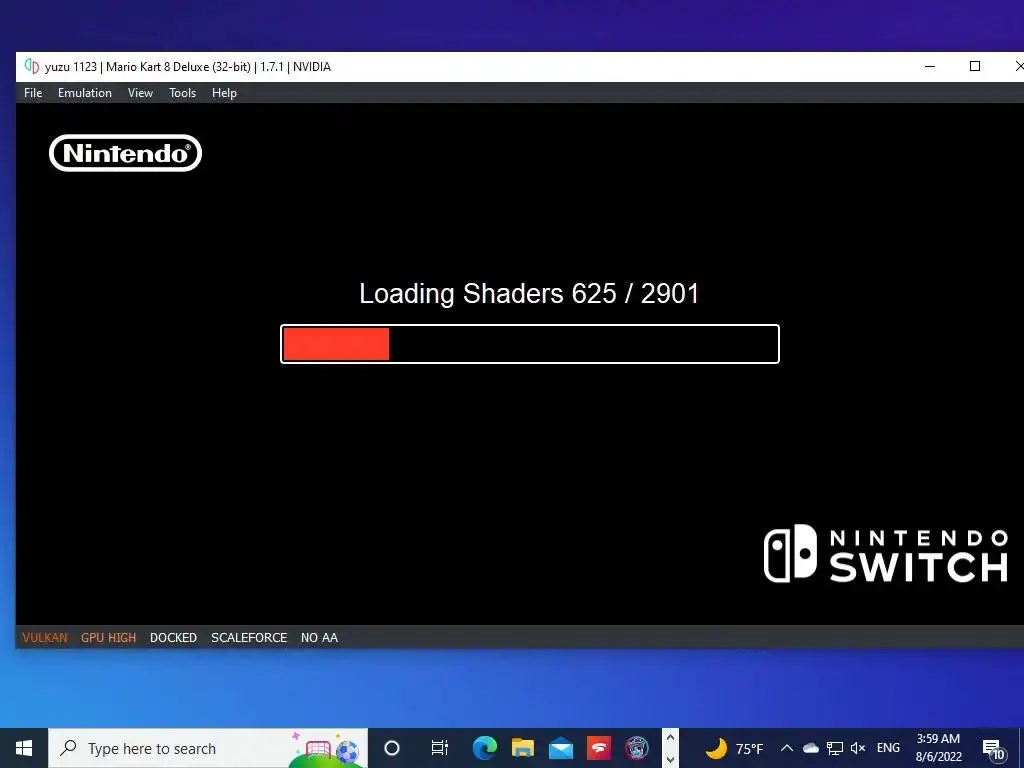This screenshot has width=1024, height=768.
Task: Click the taskbar search box
Action: [x=208, y=748]
